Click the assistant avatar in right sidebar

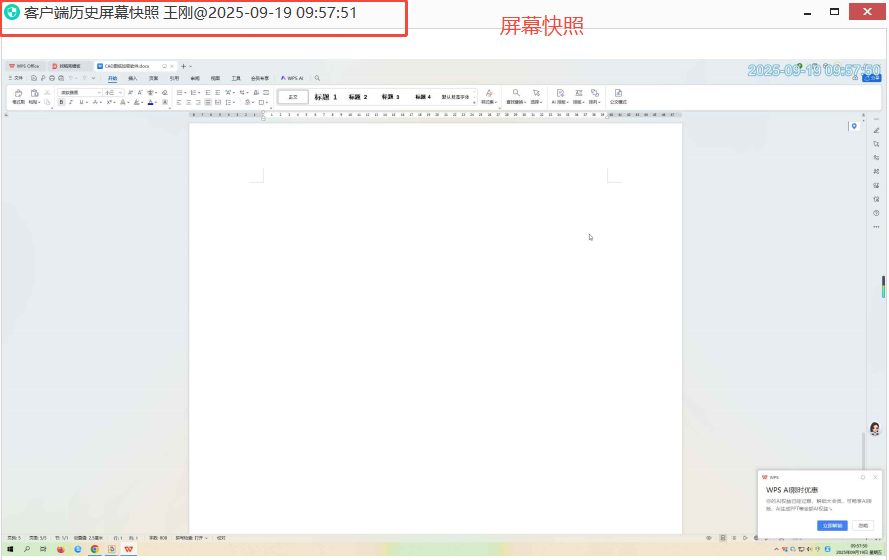coord(875,429)
